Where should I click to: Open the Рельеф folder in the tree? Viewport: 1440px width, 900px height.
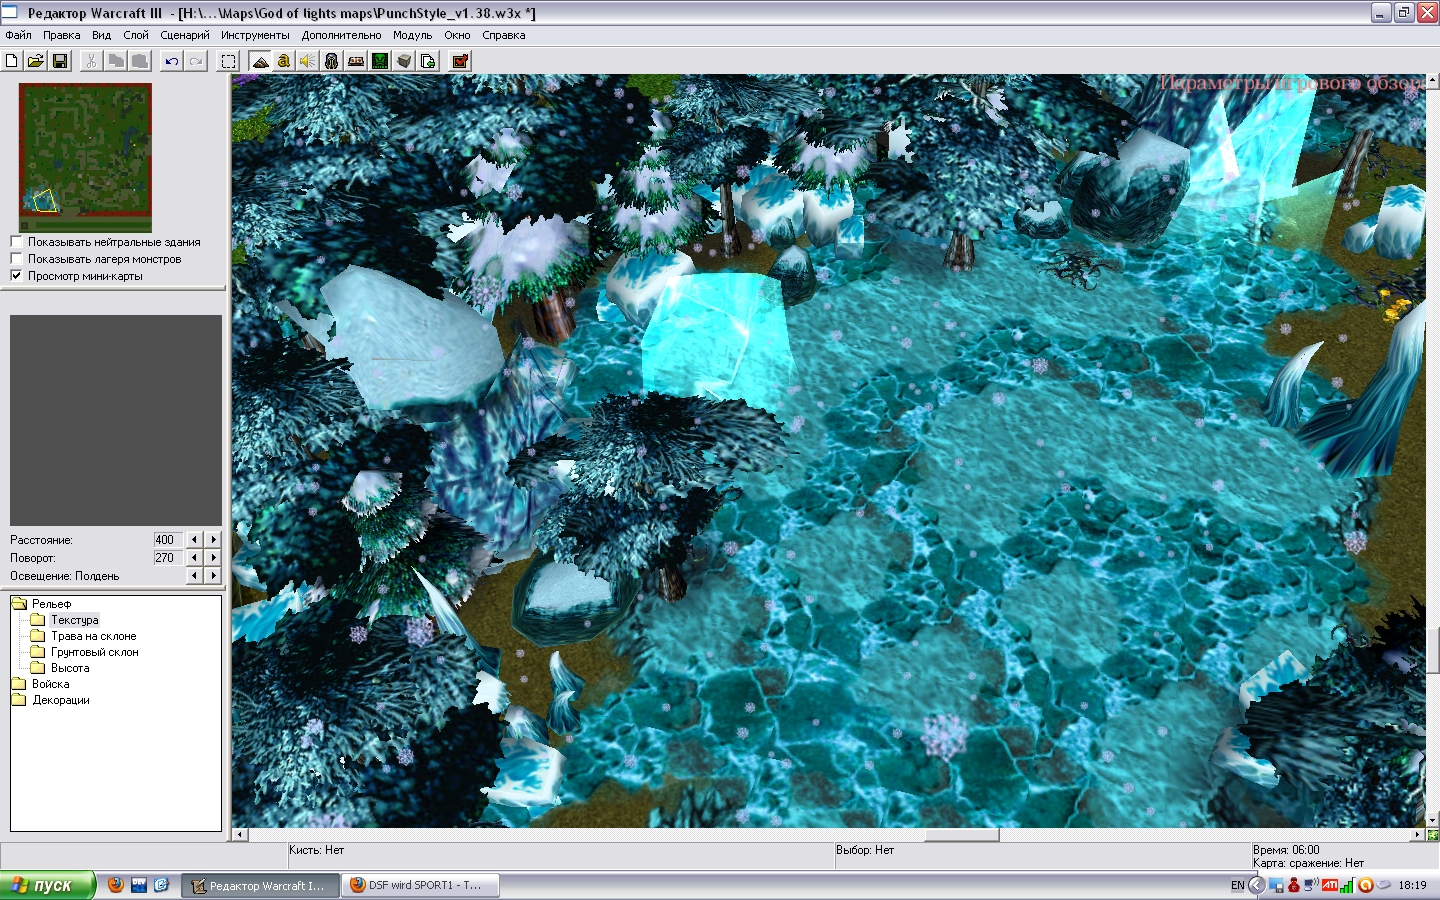pyautogui.click(x=41, y=604)
